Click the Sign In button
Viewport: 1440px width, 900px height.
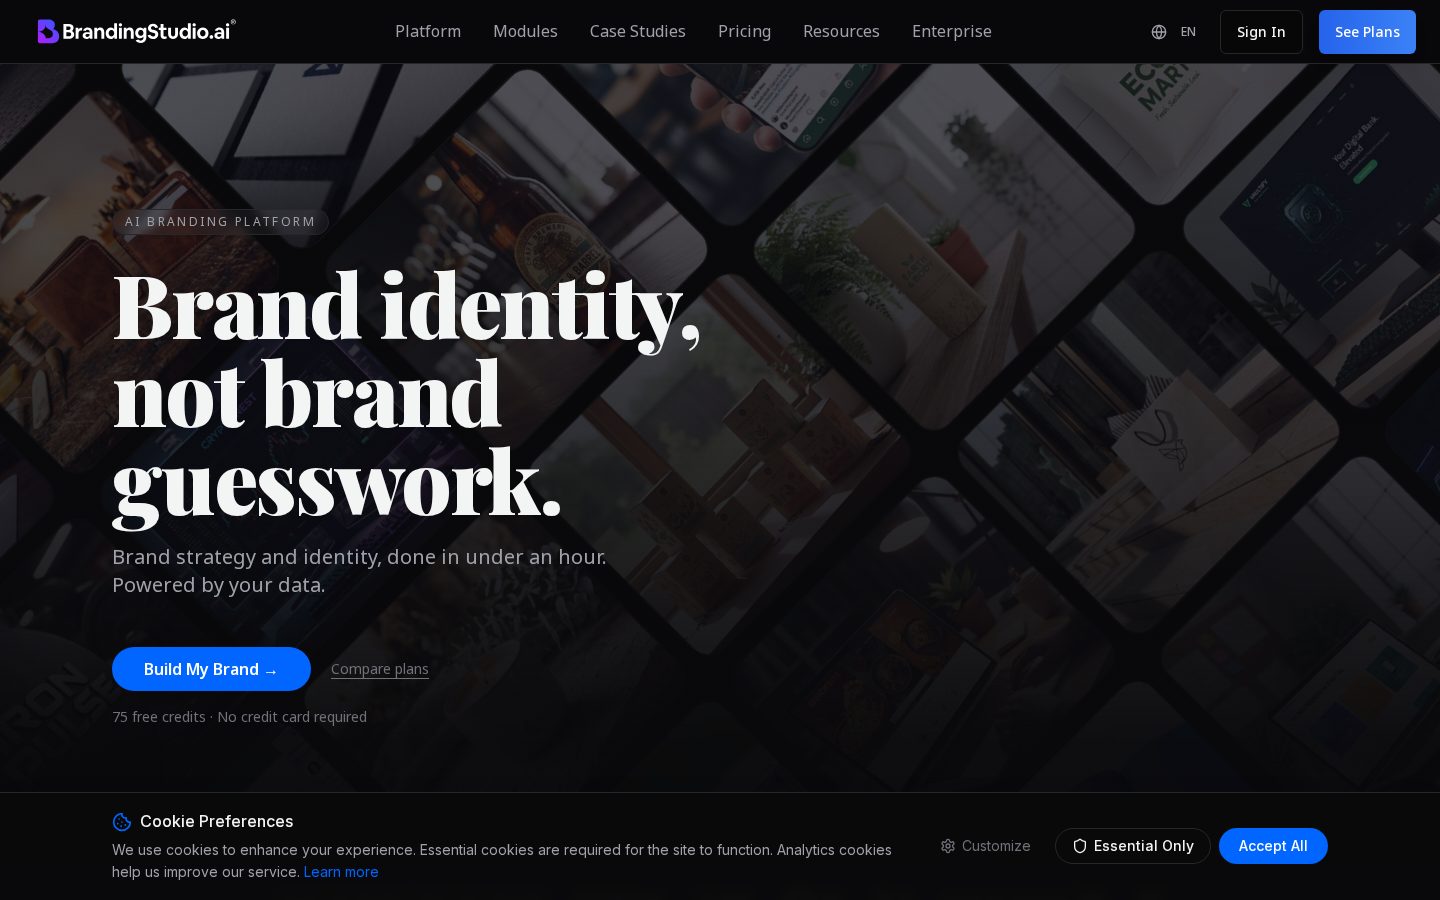tap(1261, 32)
